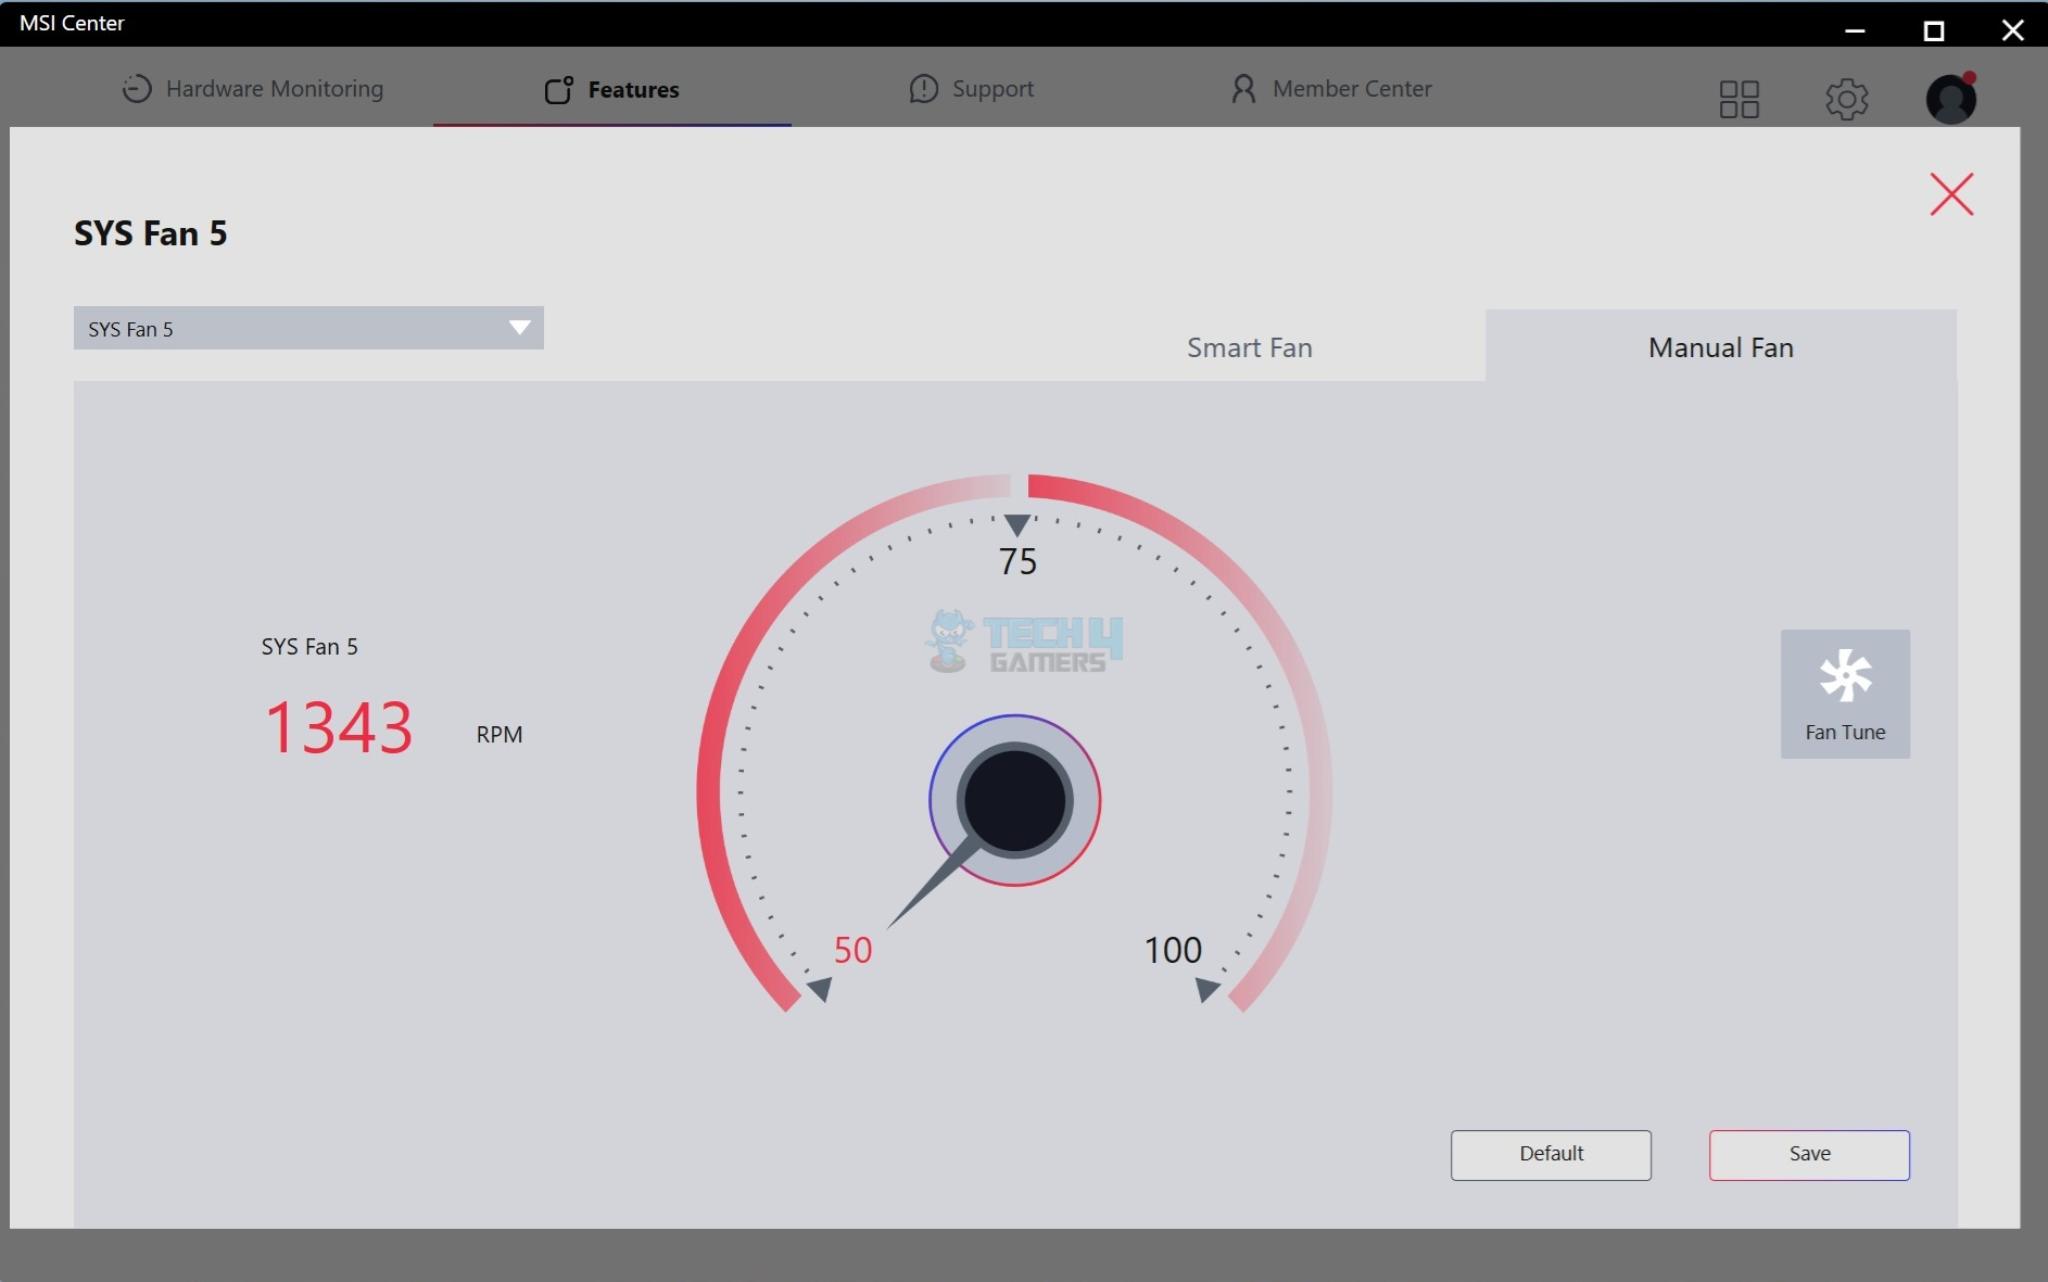The height and width of the screenshot is (1282, 2048).
Task: Click the Fan Tune icon
Action: 1844,677
